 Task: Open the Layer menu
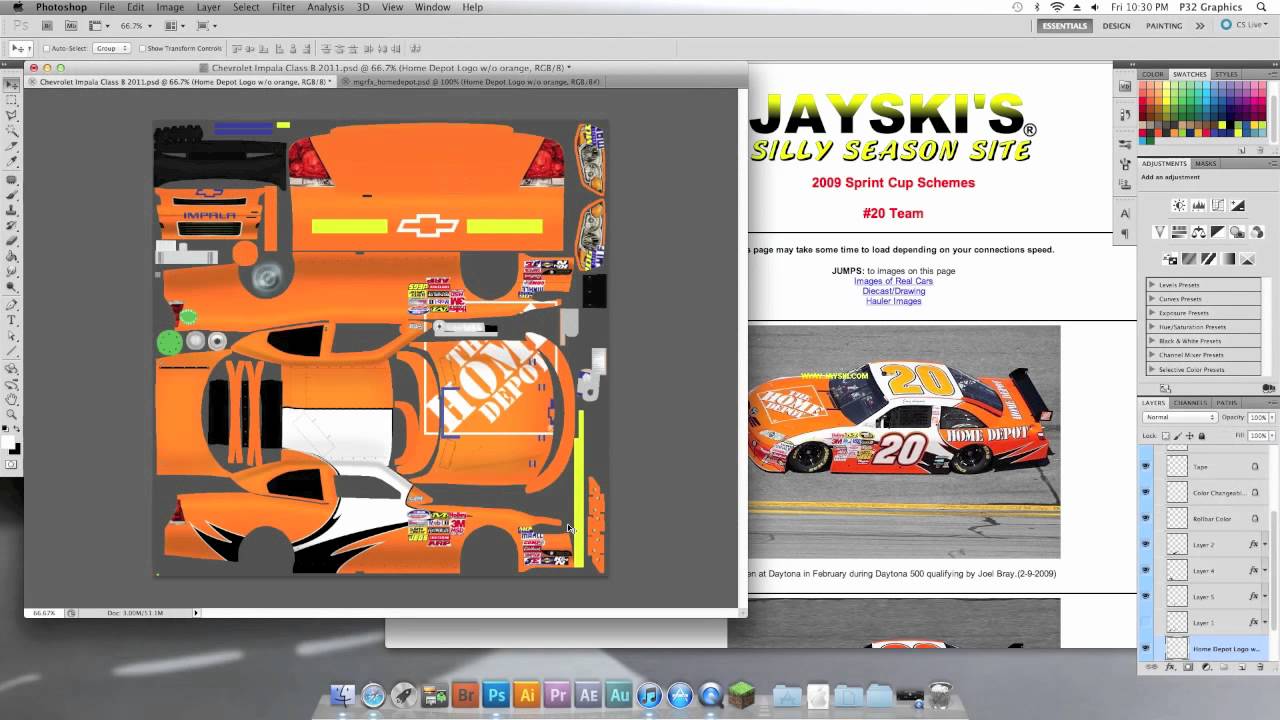tap(208, 7)
